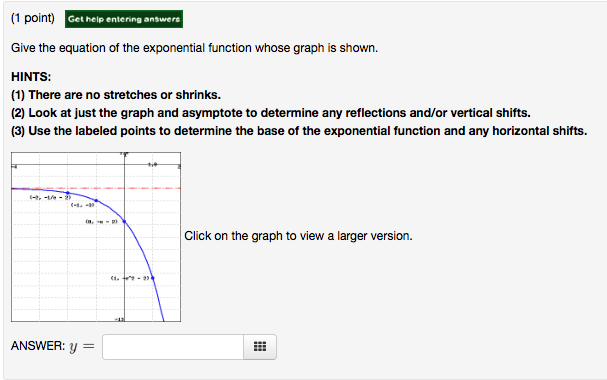Open the equation editor grid icon

pos(260,346)
